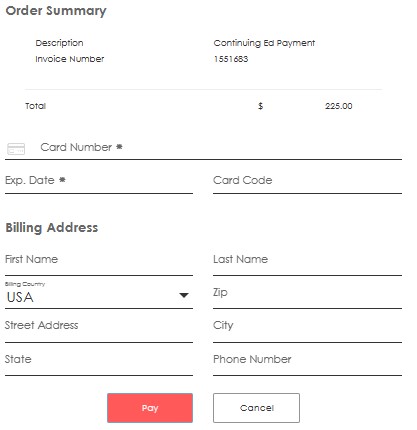
Task: Click the Street Address field
Action: click(x=99, y=327)
